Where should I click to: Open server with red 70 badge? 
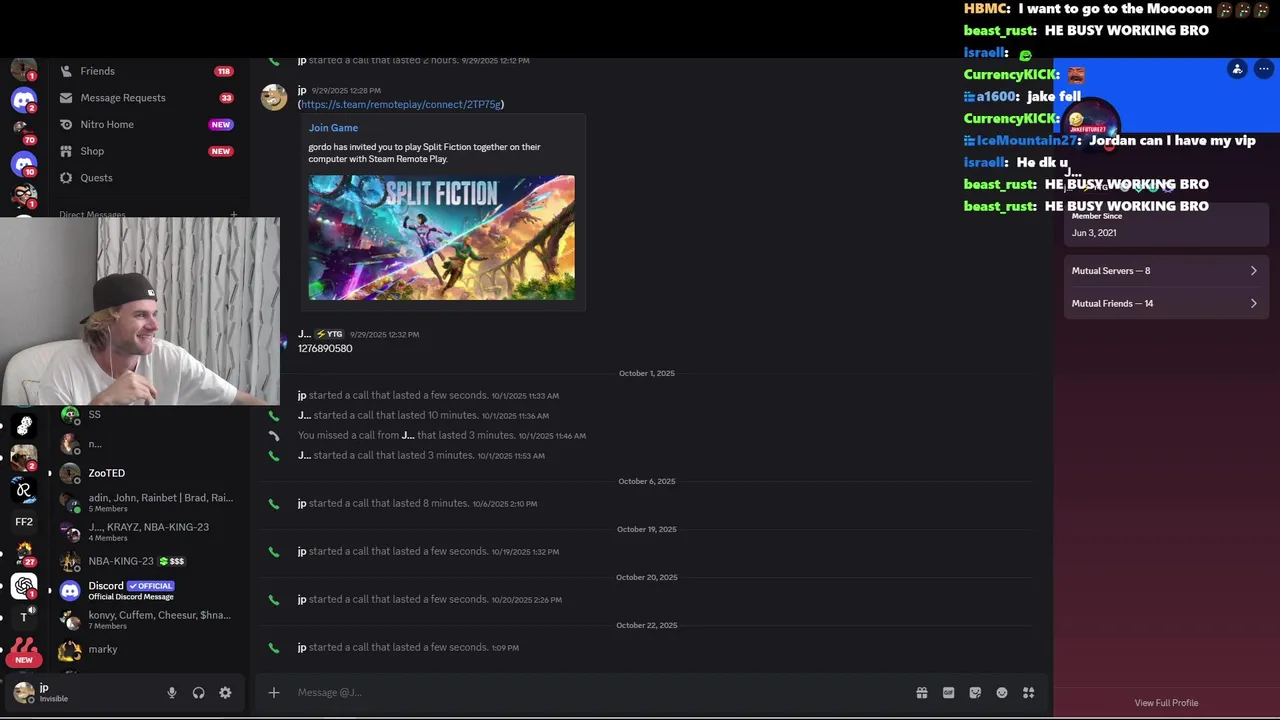click(x=23, y=130)
